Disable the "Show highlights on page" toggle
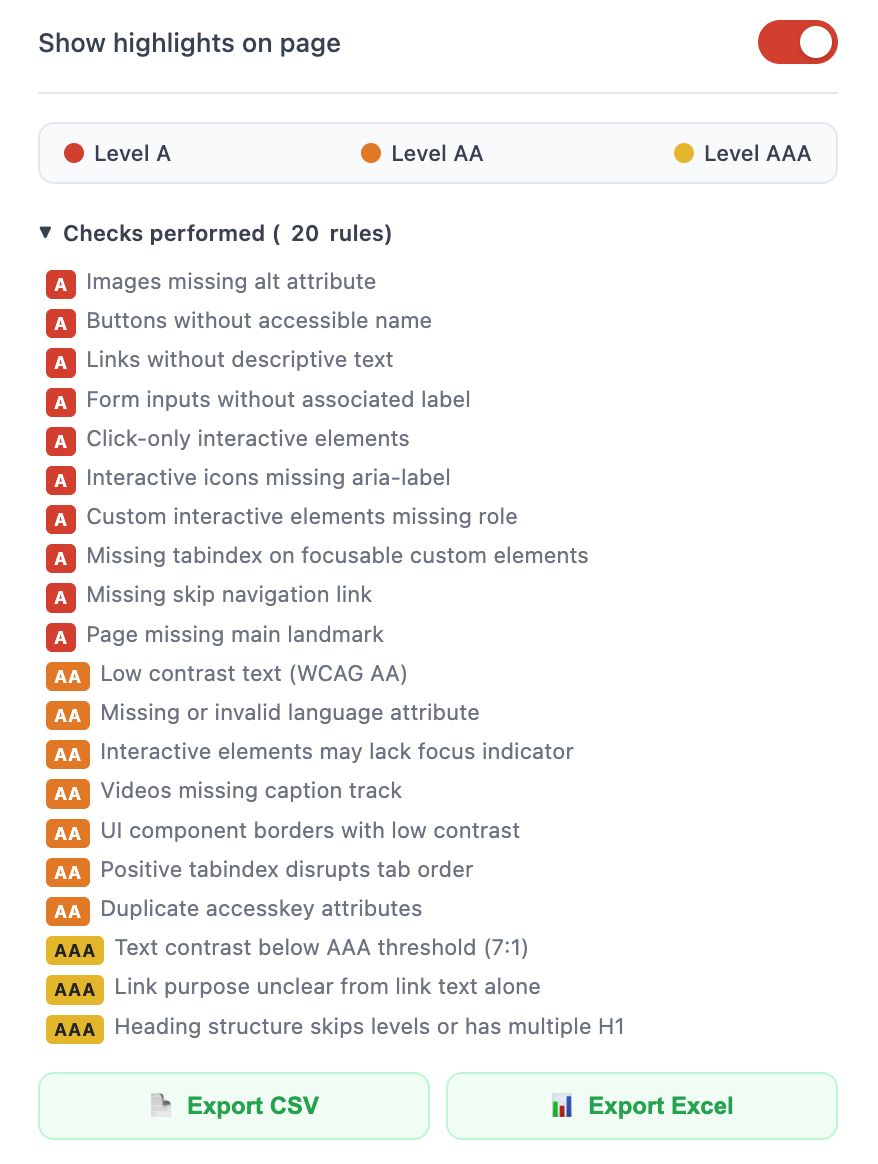The height and width of the screenshot is (1164, 878). [797, 42]
